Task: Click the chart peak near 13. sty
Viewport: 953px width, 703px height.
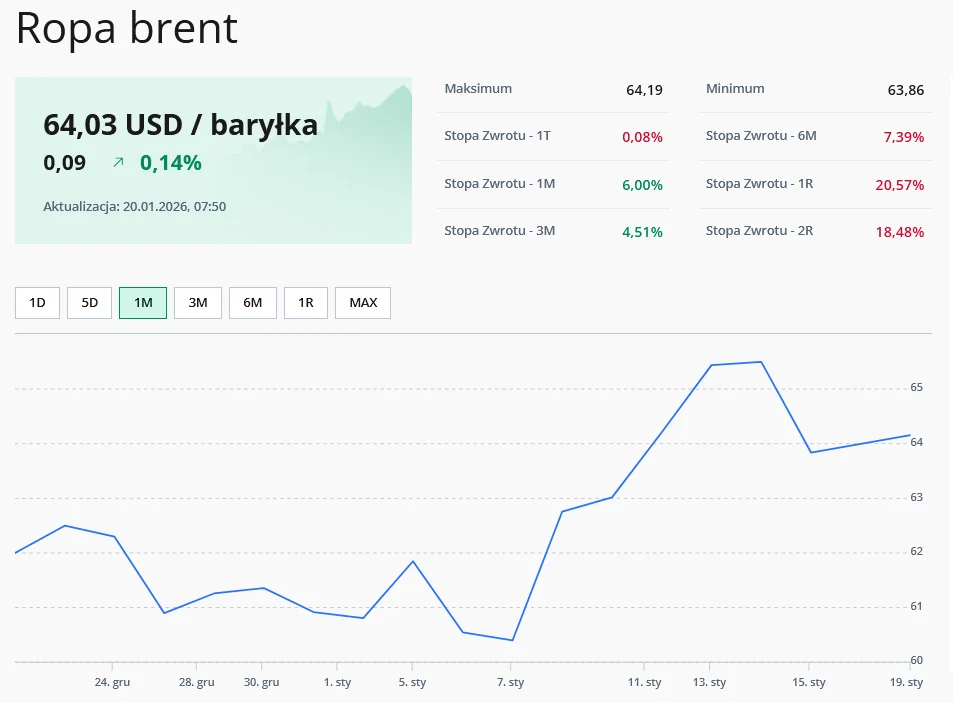Action: click(735, 364)
